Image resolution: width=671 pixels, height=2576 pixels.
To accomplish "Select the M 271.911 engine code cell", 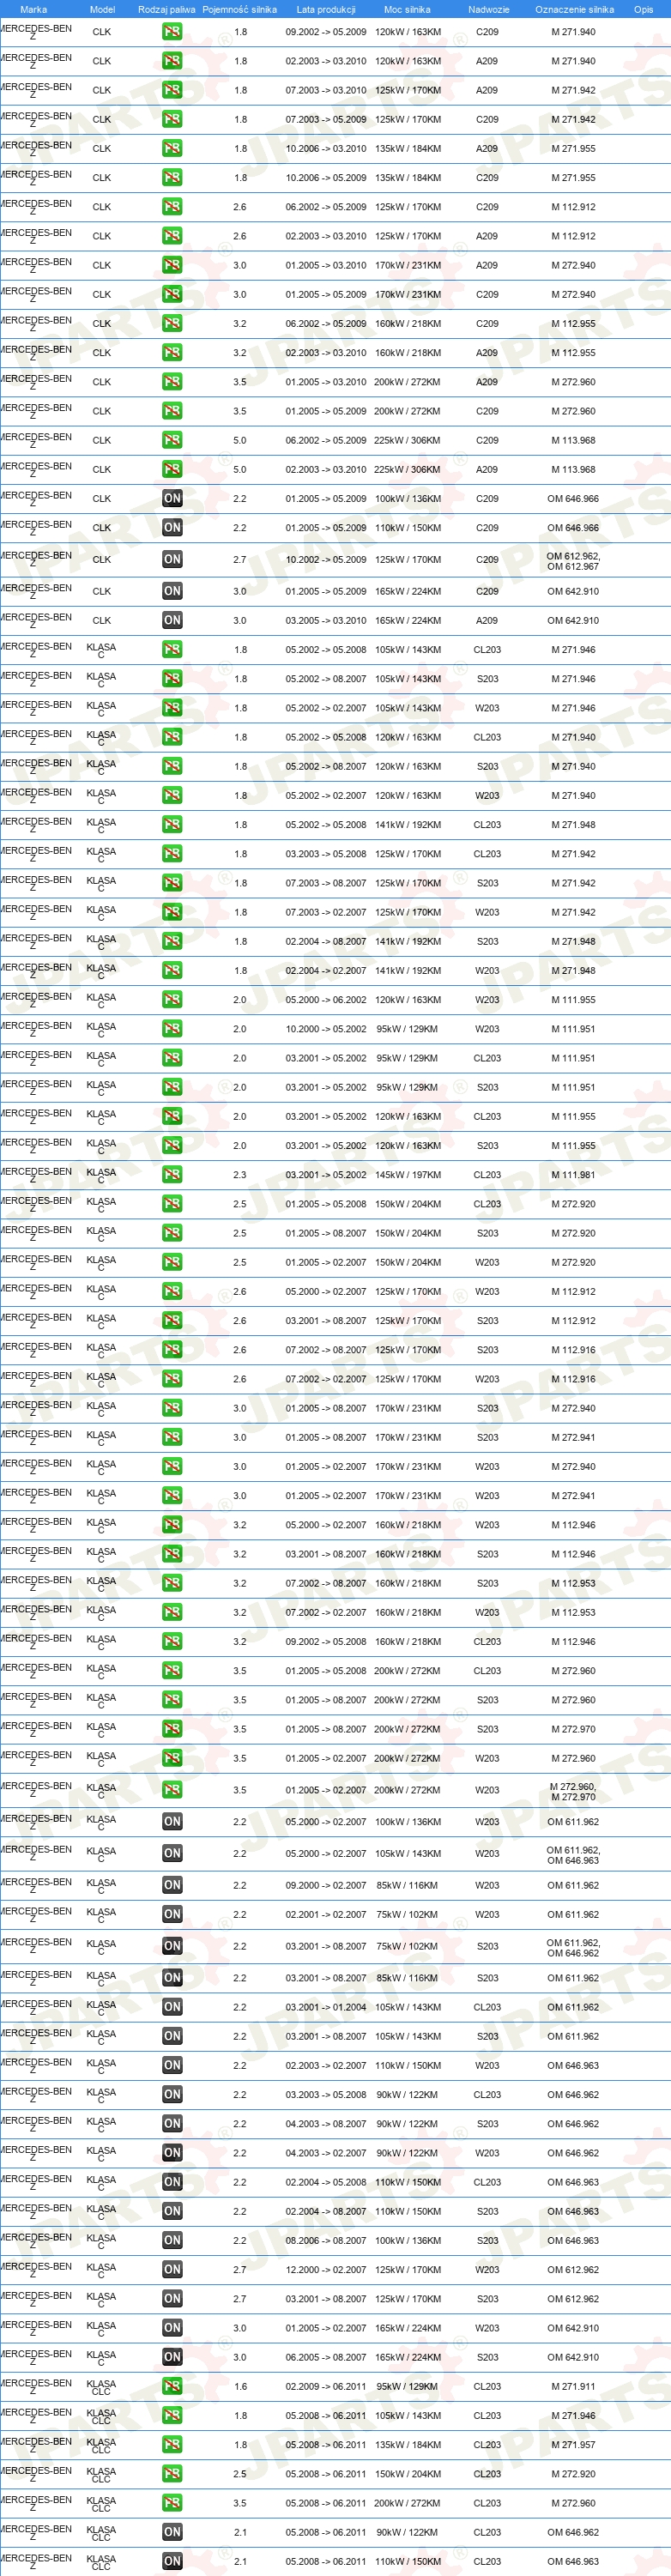I will point(573,2386).
